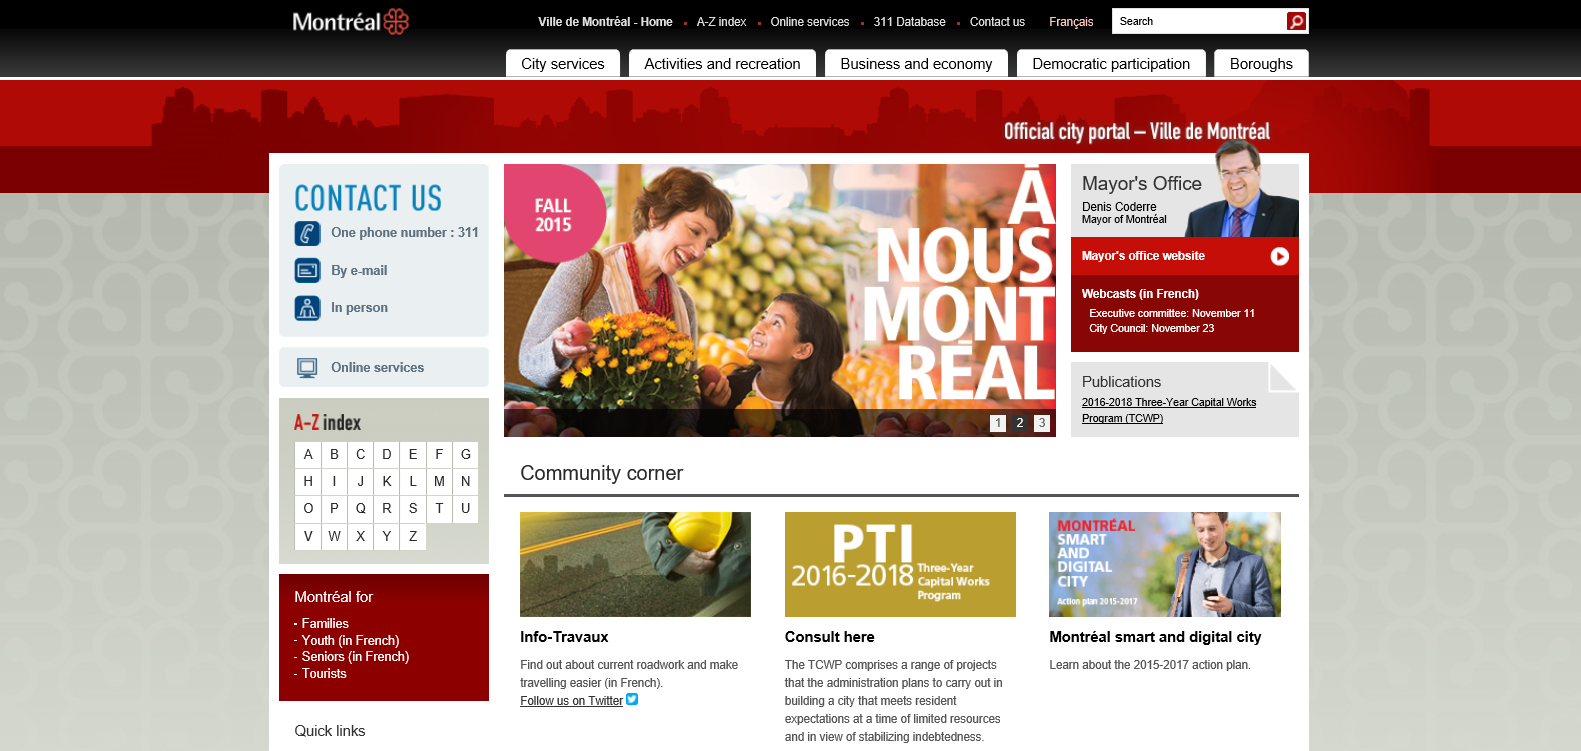The image size is (1581, 751).
Task: Click the Montréal logo
Action: tap(350, 21)
